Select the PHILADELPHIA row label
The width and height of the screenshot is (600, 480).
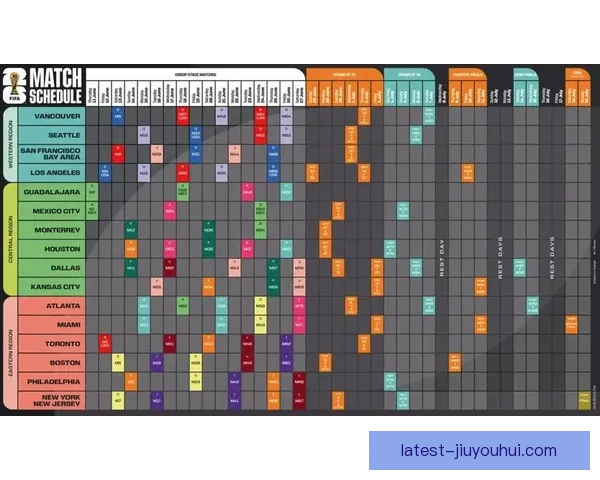pyautogui.click(x=54, y=382)
